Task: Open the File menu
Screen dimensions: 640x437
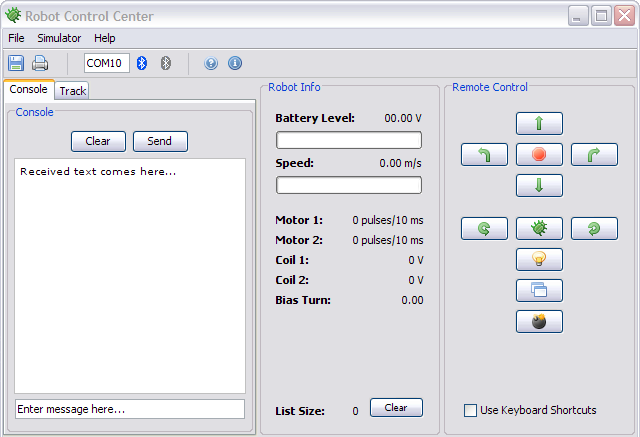Action: tap(16, 38)
